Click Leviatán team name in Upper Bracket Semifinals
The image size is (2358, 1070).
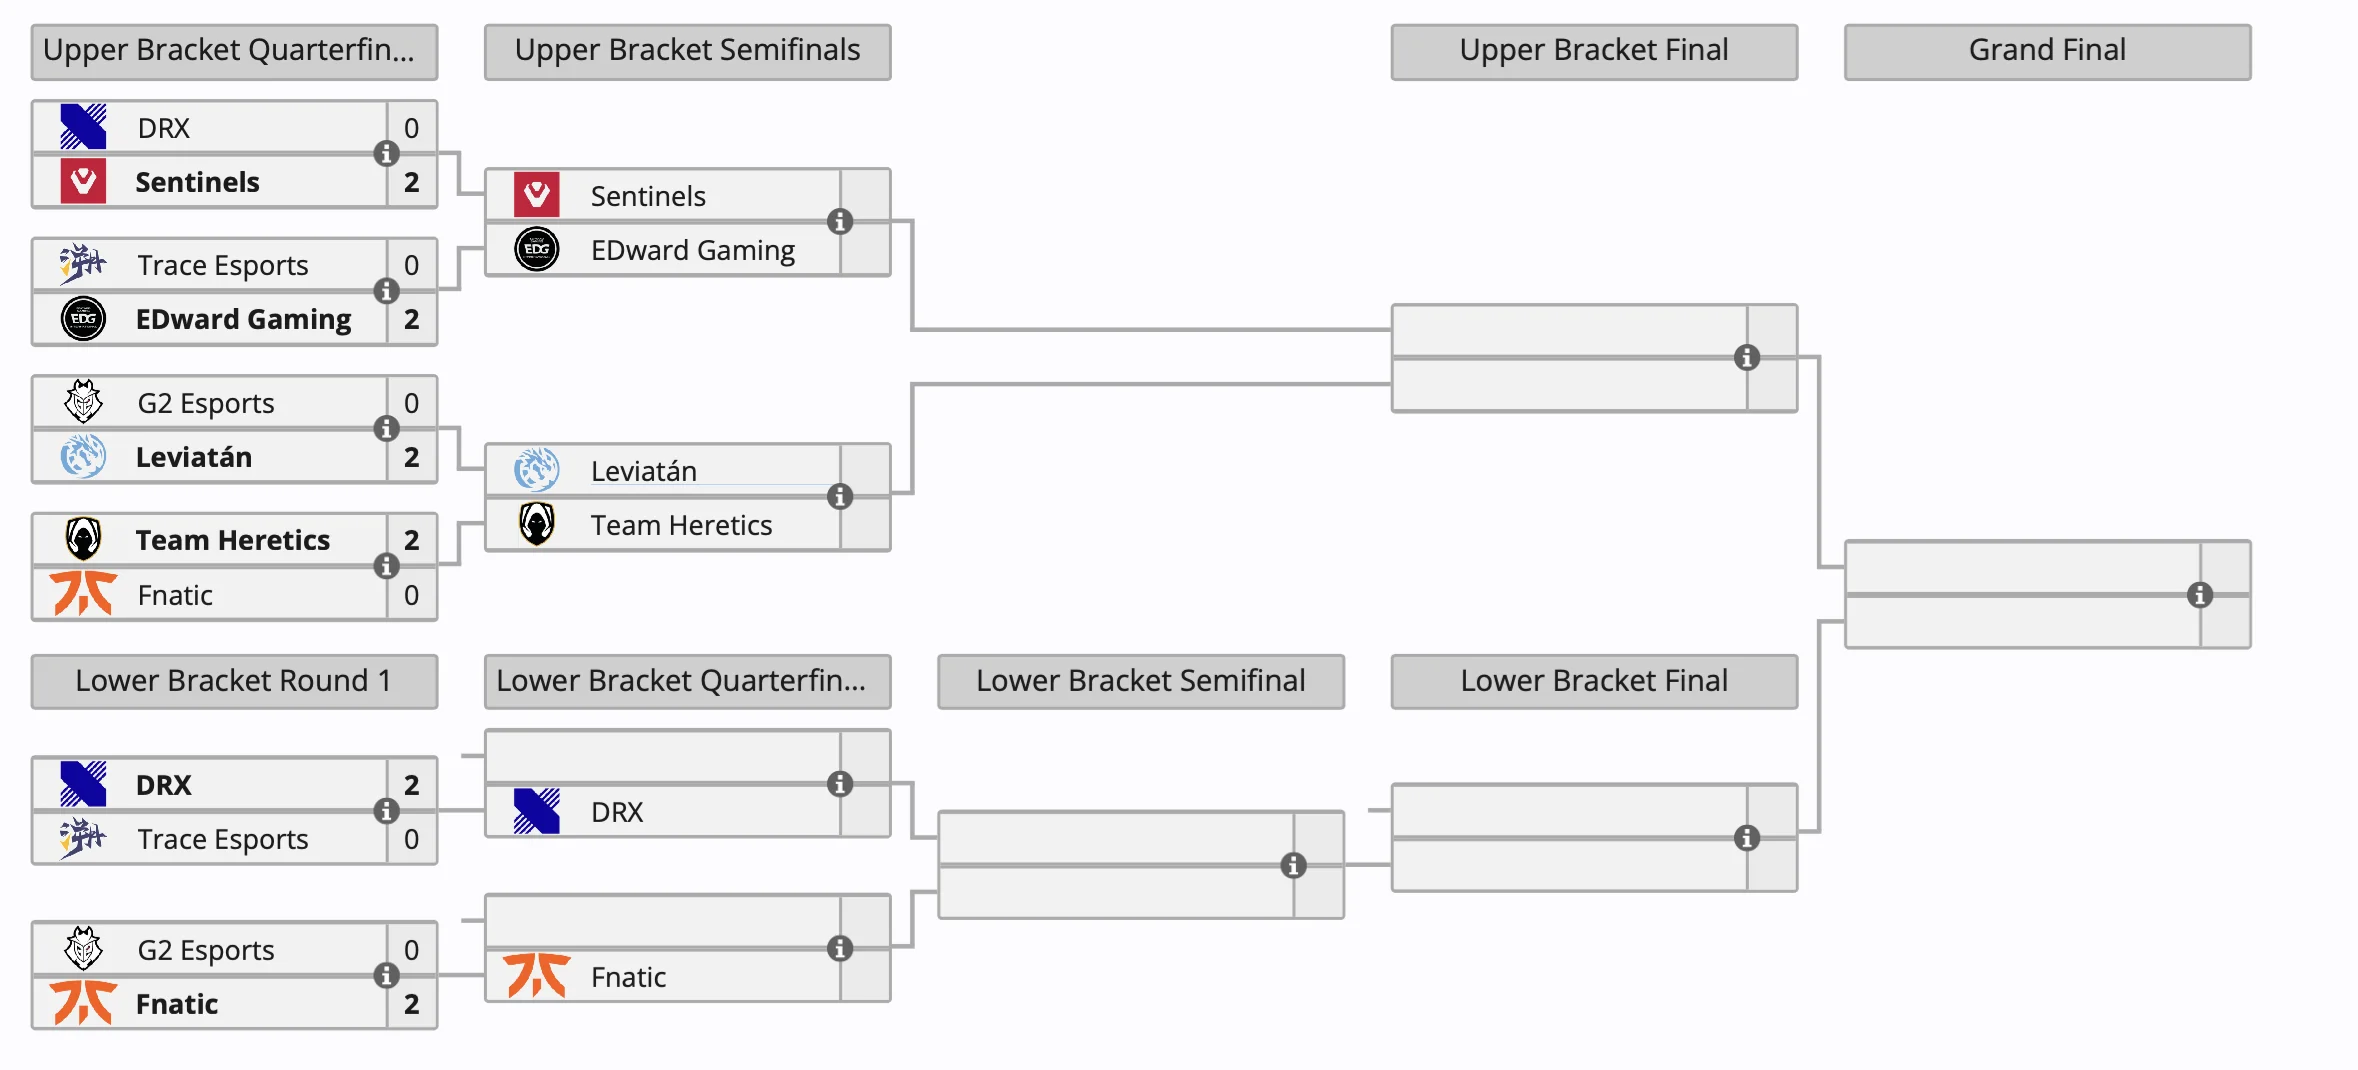click(x=643, y=471)
